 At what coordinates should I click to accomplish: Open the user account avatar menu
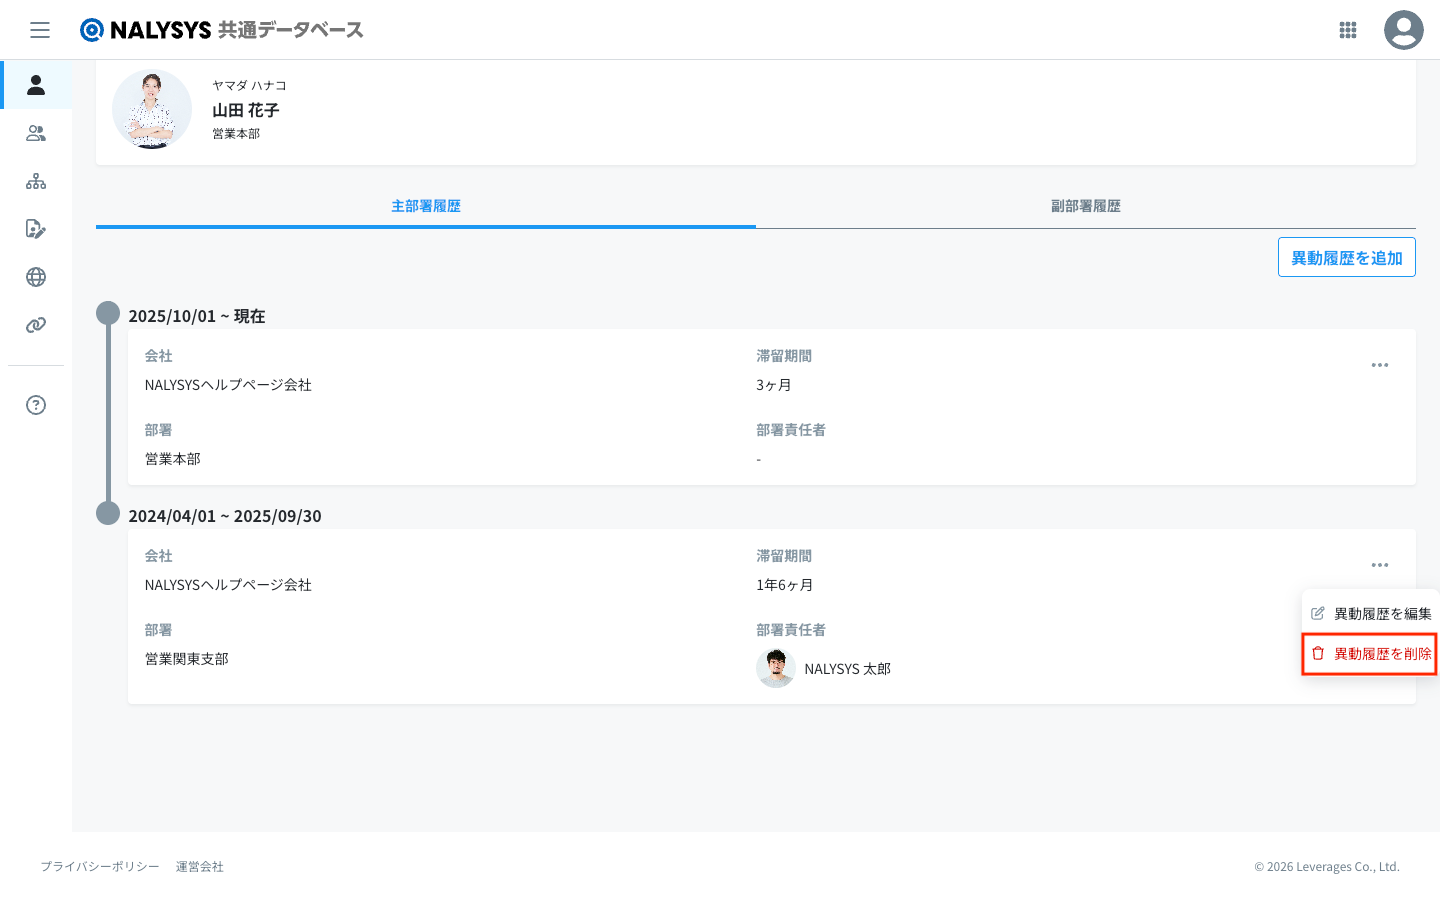click(1403, 30)
